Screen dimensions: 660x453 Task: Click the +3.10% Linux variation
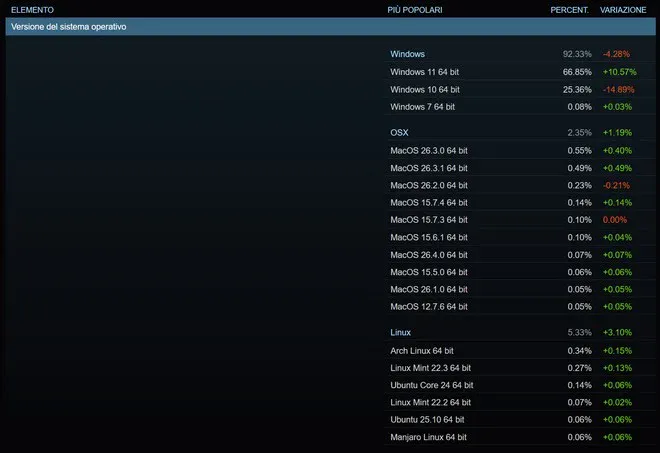617,332
